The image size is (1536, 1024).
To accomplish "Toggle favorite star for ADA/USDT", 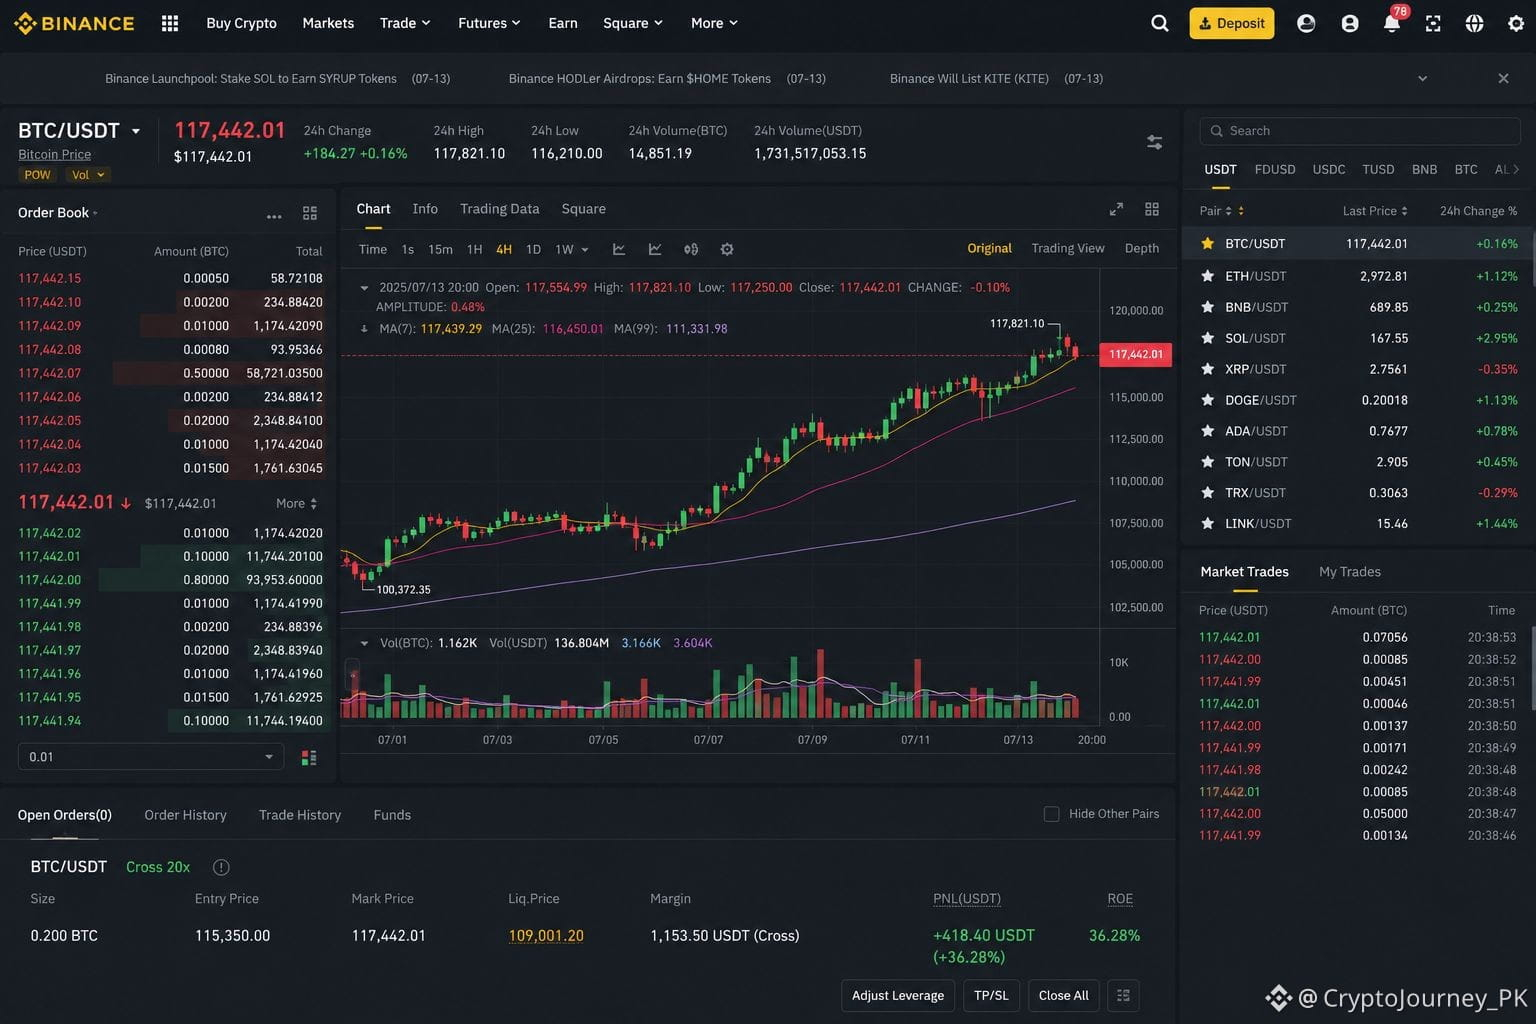I will click(1208, 431).
